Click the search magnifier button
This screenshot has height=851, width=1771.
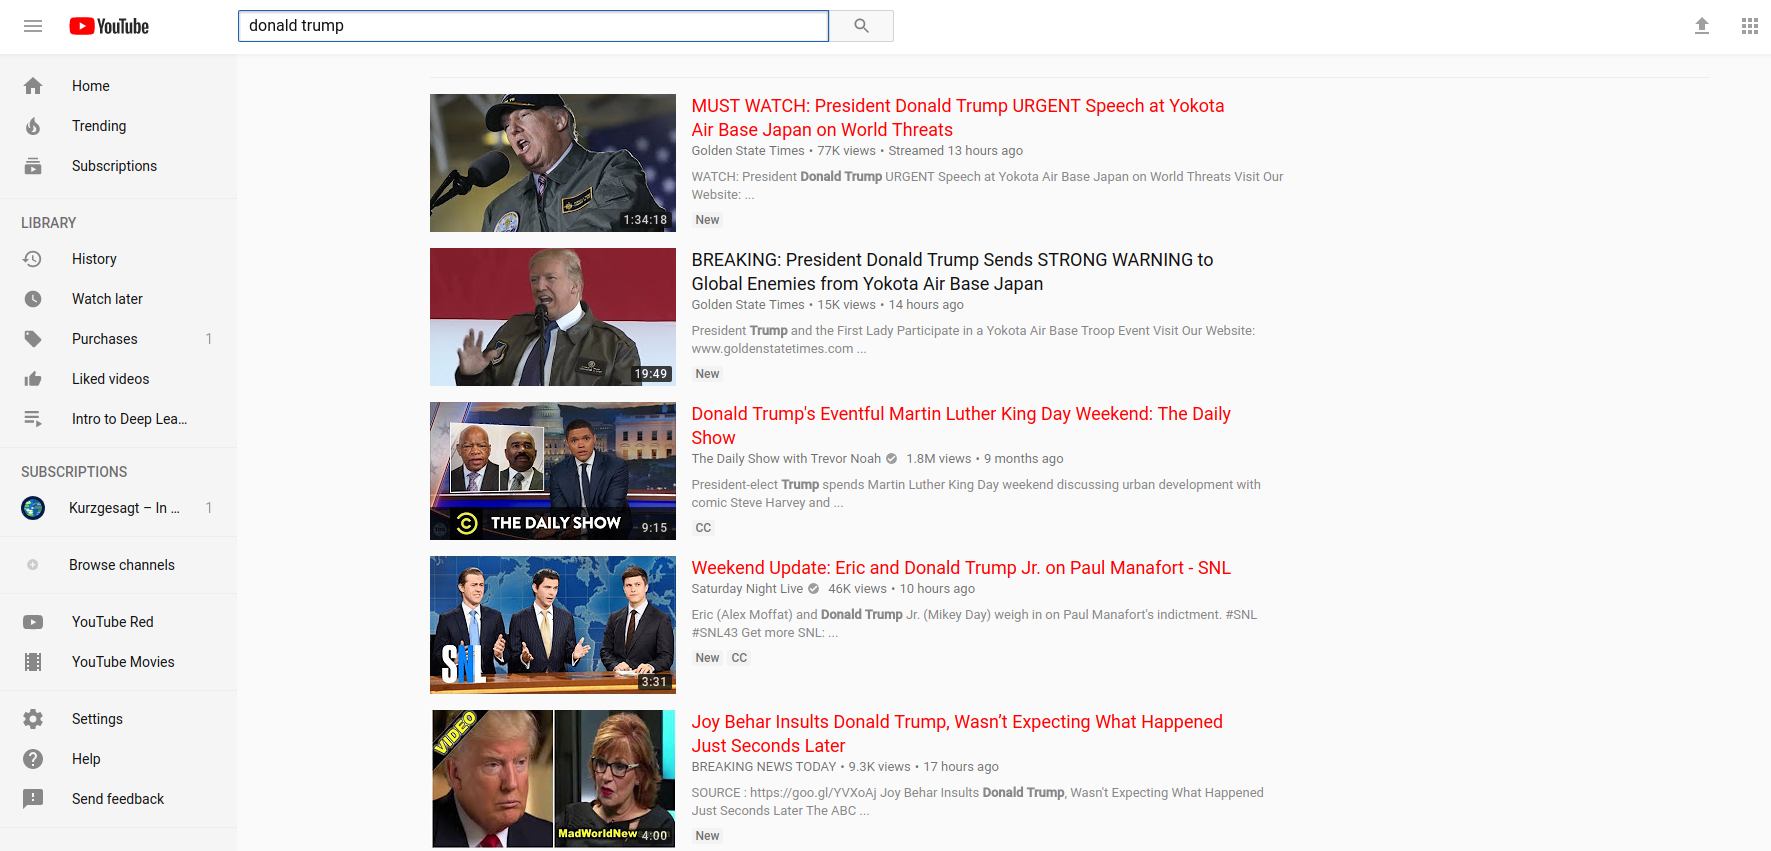click(x=861, y=26)
